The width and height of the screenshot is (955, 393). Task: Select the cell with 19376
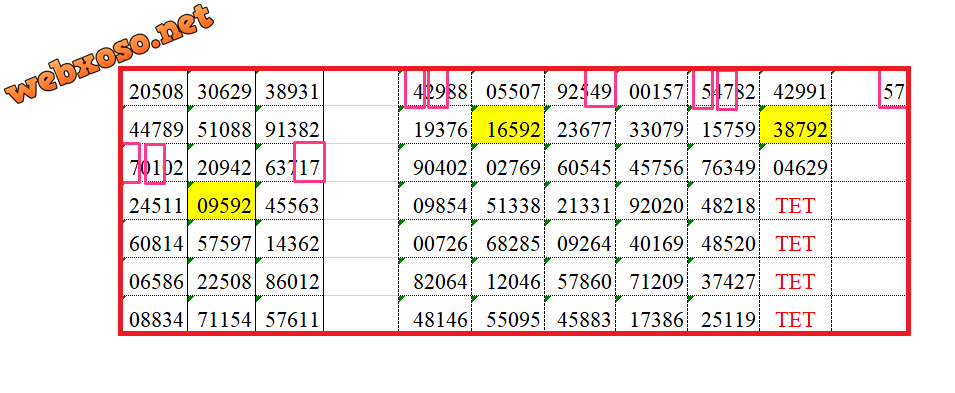pyautogui.click(x=435, y=125)
